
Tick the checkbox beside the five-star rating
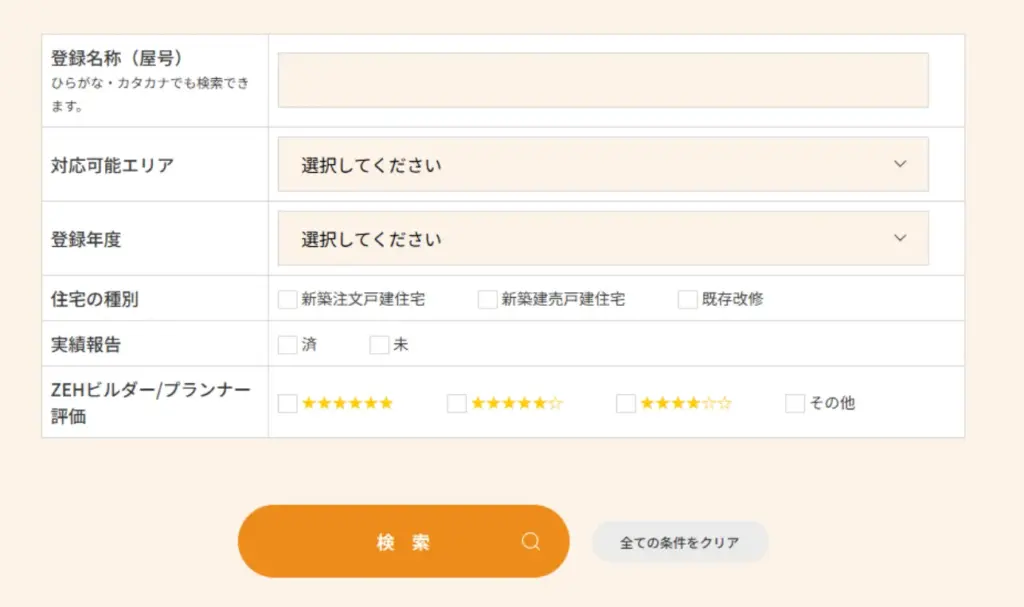click(456, 403)
